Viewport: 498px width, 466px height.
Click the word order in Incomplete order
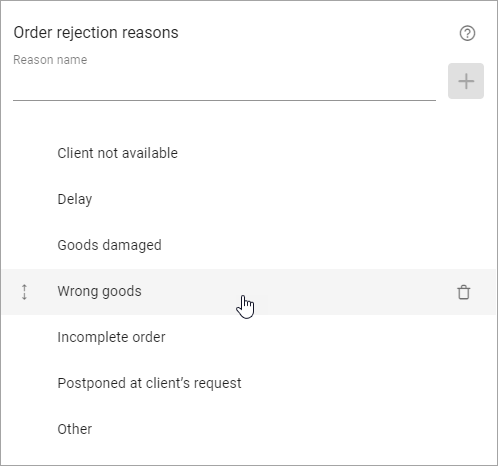coord(149,337)
